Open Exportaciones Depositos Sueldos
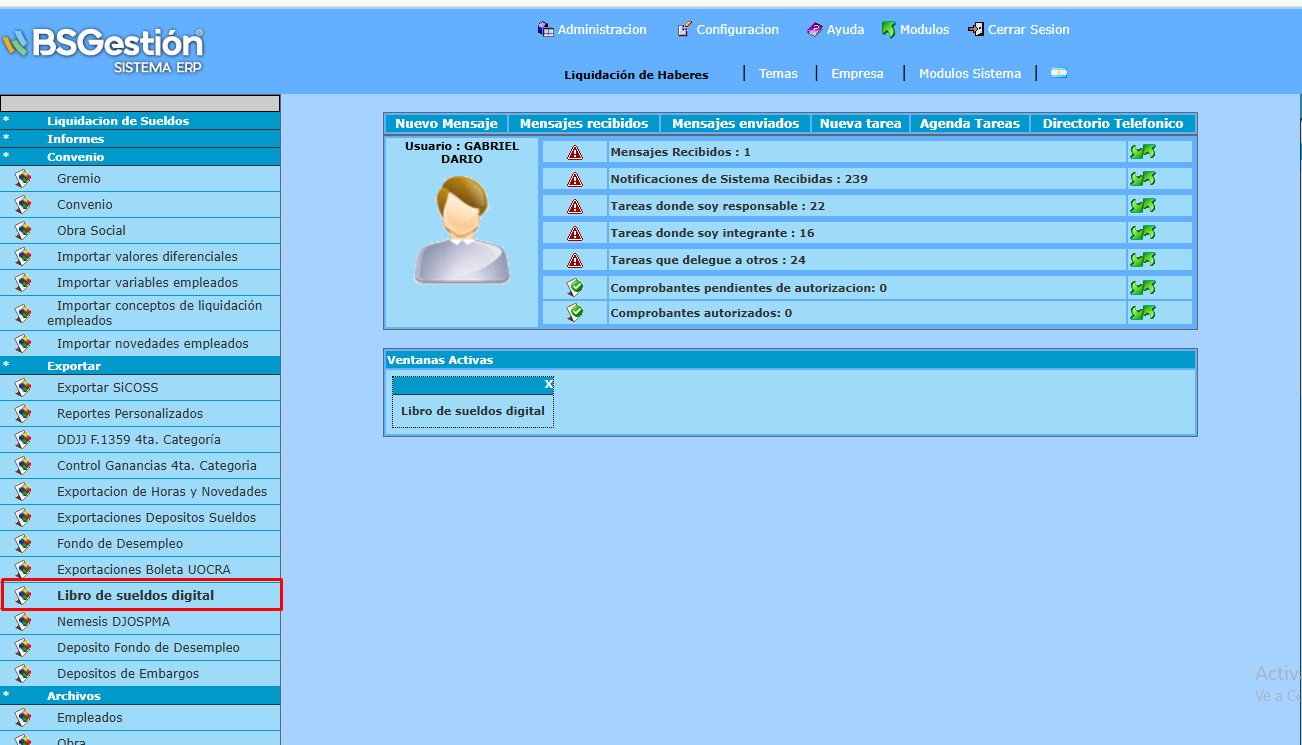The image size is (1302, 745). tap(156, 518)
